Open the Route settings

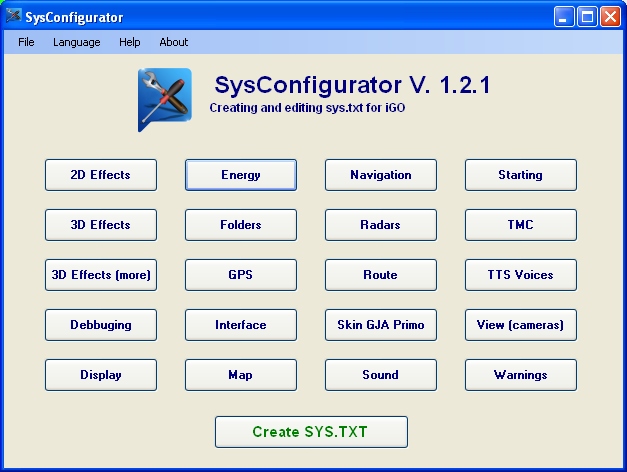click(x=381, y=275)
